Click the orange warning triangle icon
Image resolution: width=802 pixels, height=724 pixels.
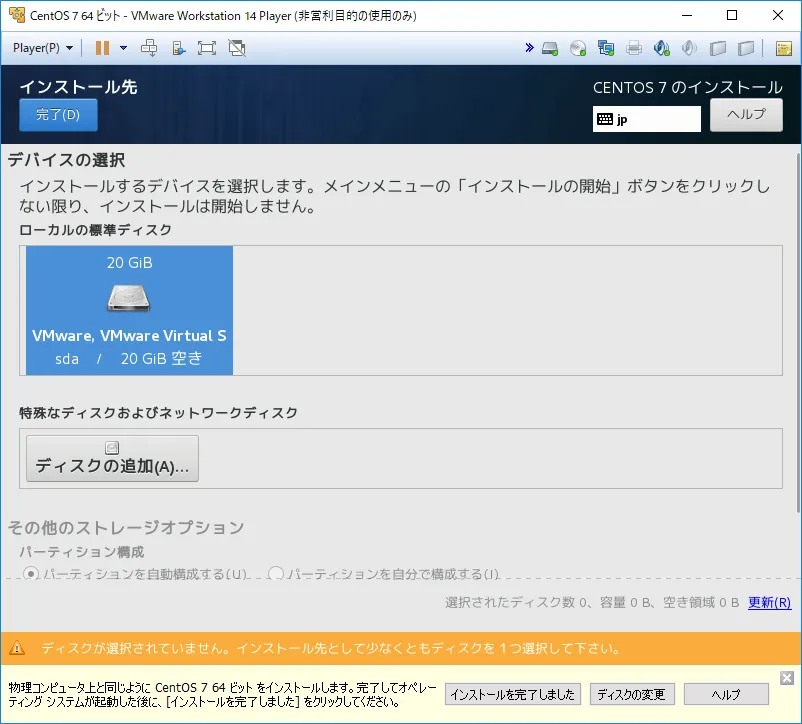(x=17, y=648)
